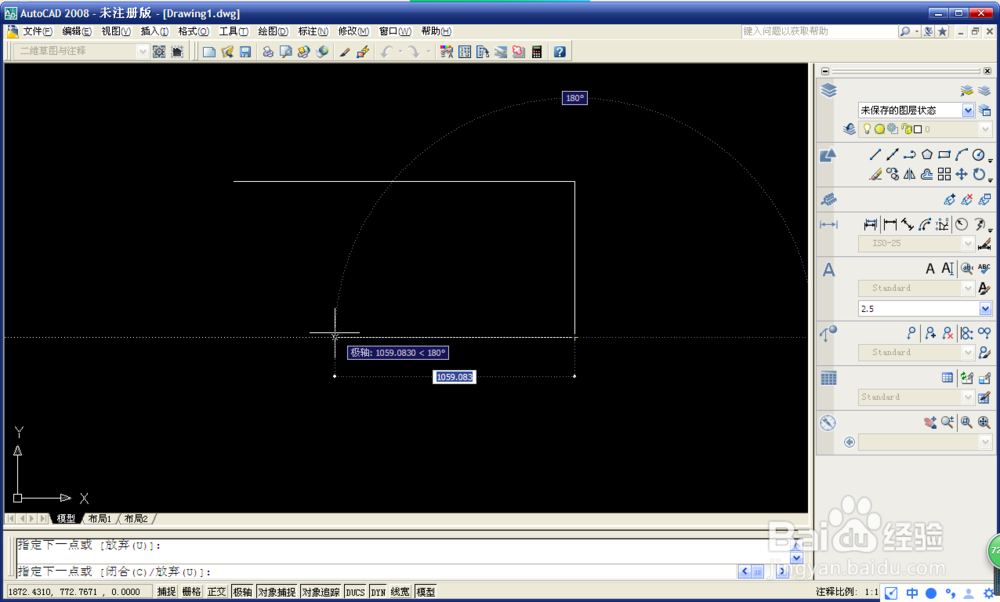Open the text style Standard dropdown

tap(968, 288)
